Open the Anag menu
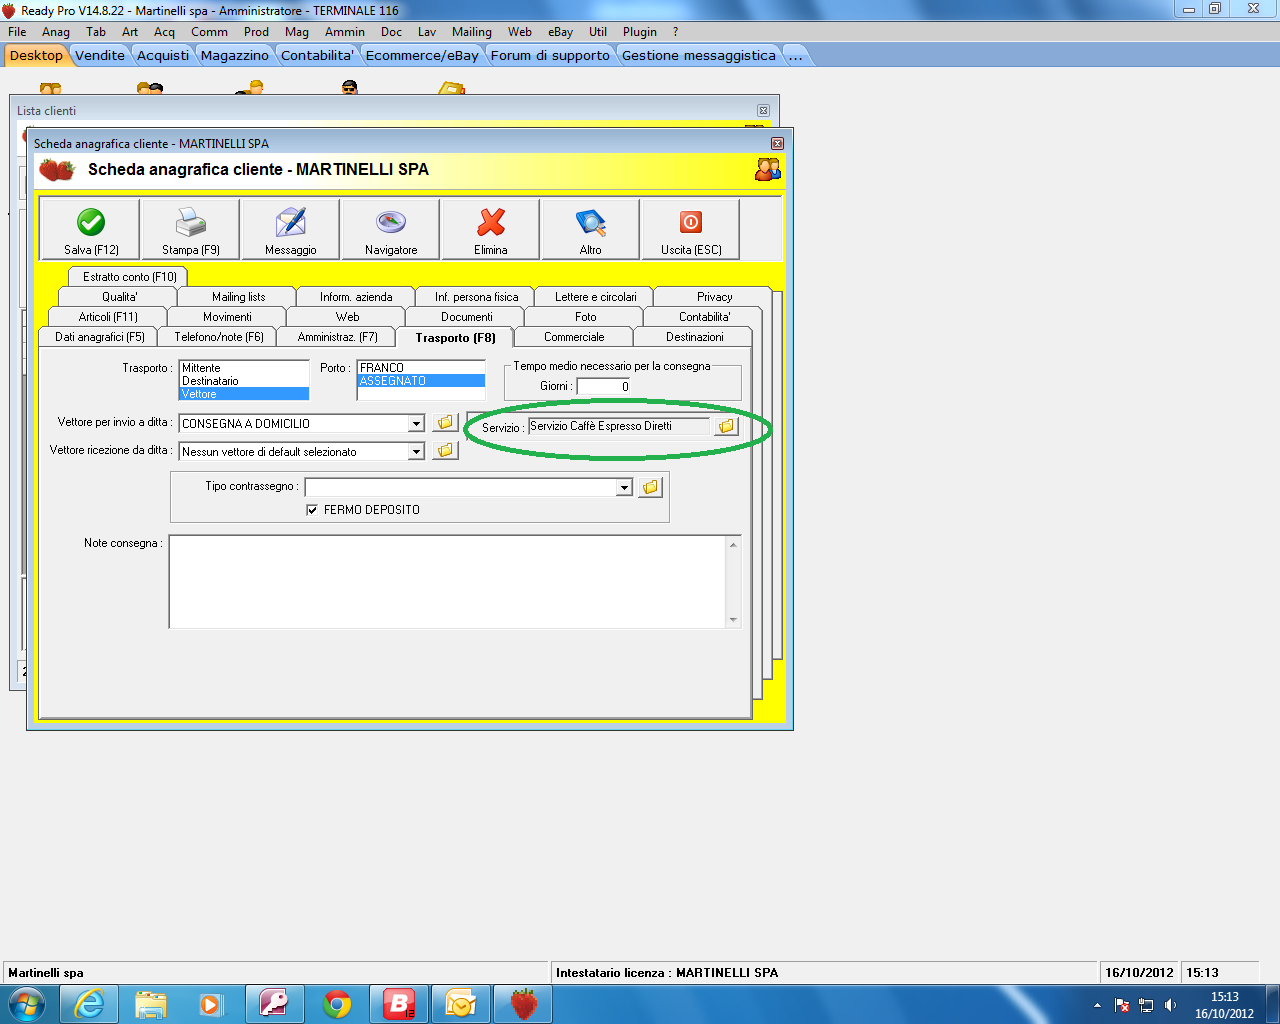Viewport: 1280px width, 1024px height. [x=56, y=32]
